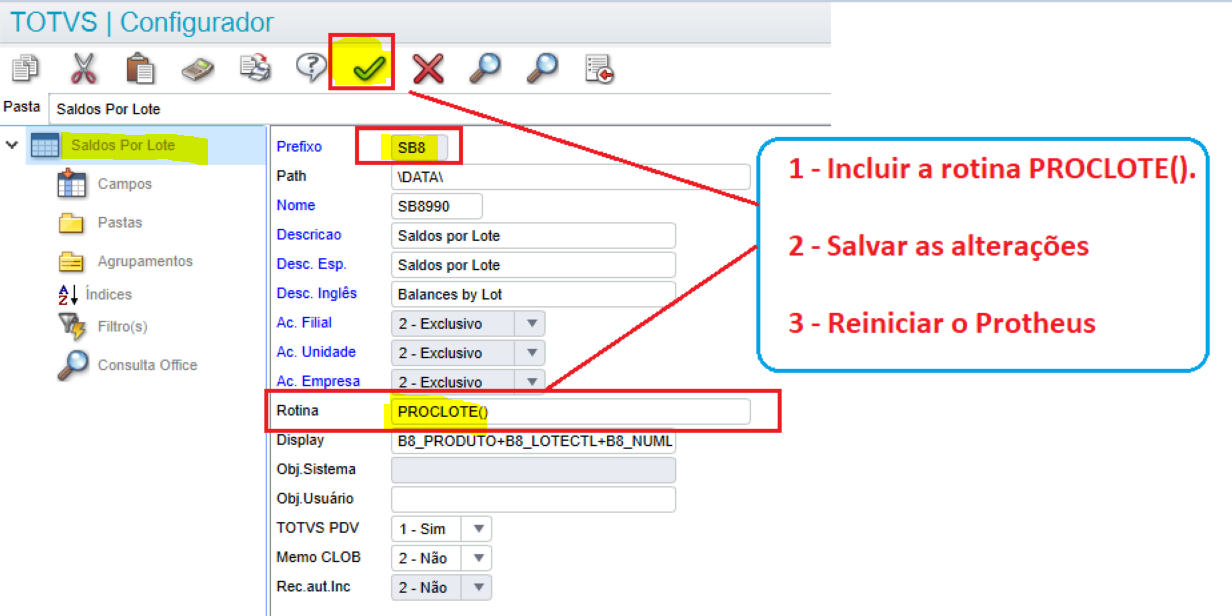Select Saldos Por Lote in the tree
The height and width of the screenshot is (616, 1232).
click(123, 145)
